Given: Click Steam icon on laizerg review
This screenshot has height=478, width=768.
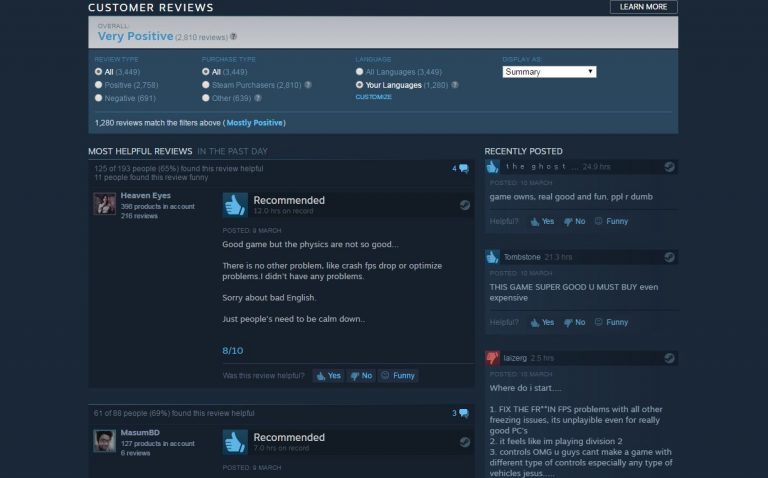Looking at the screenshot, I should pos(669,358).
